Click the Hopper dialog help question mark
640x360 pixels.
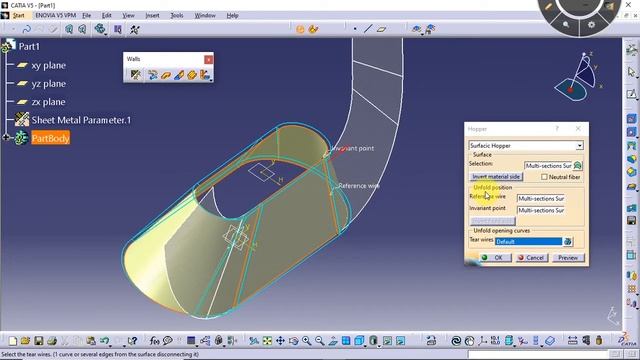557,129
